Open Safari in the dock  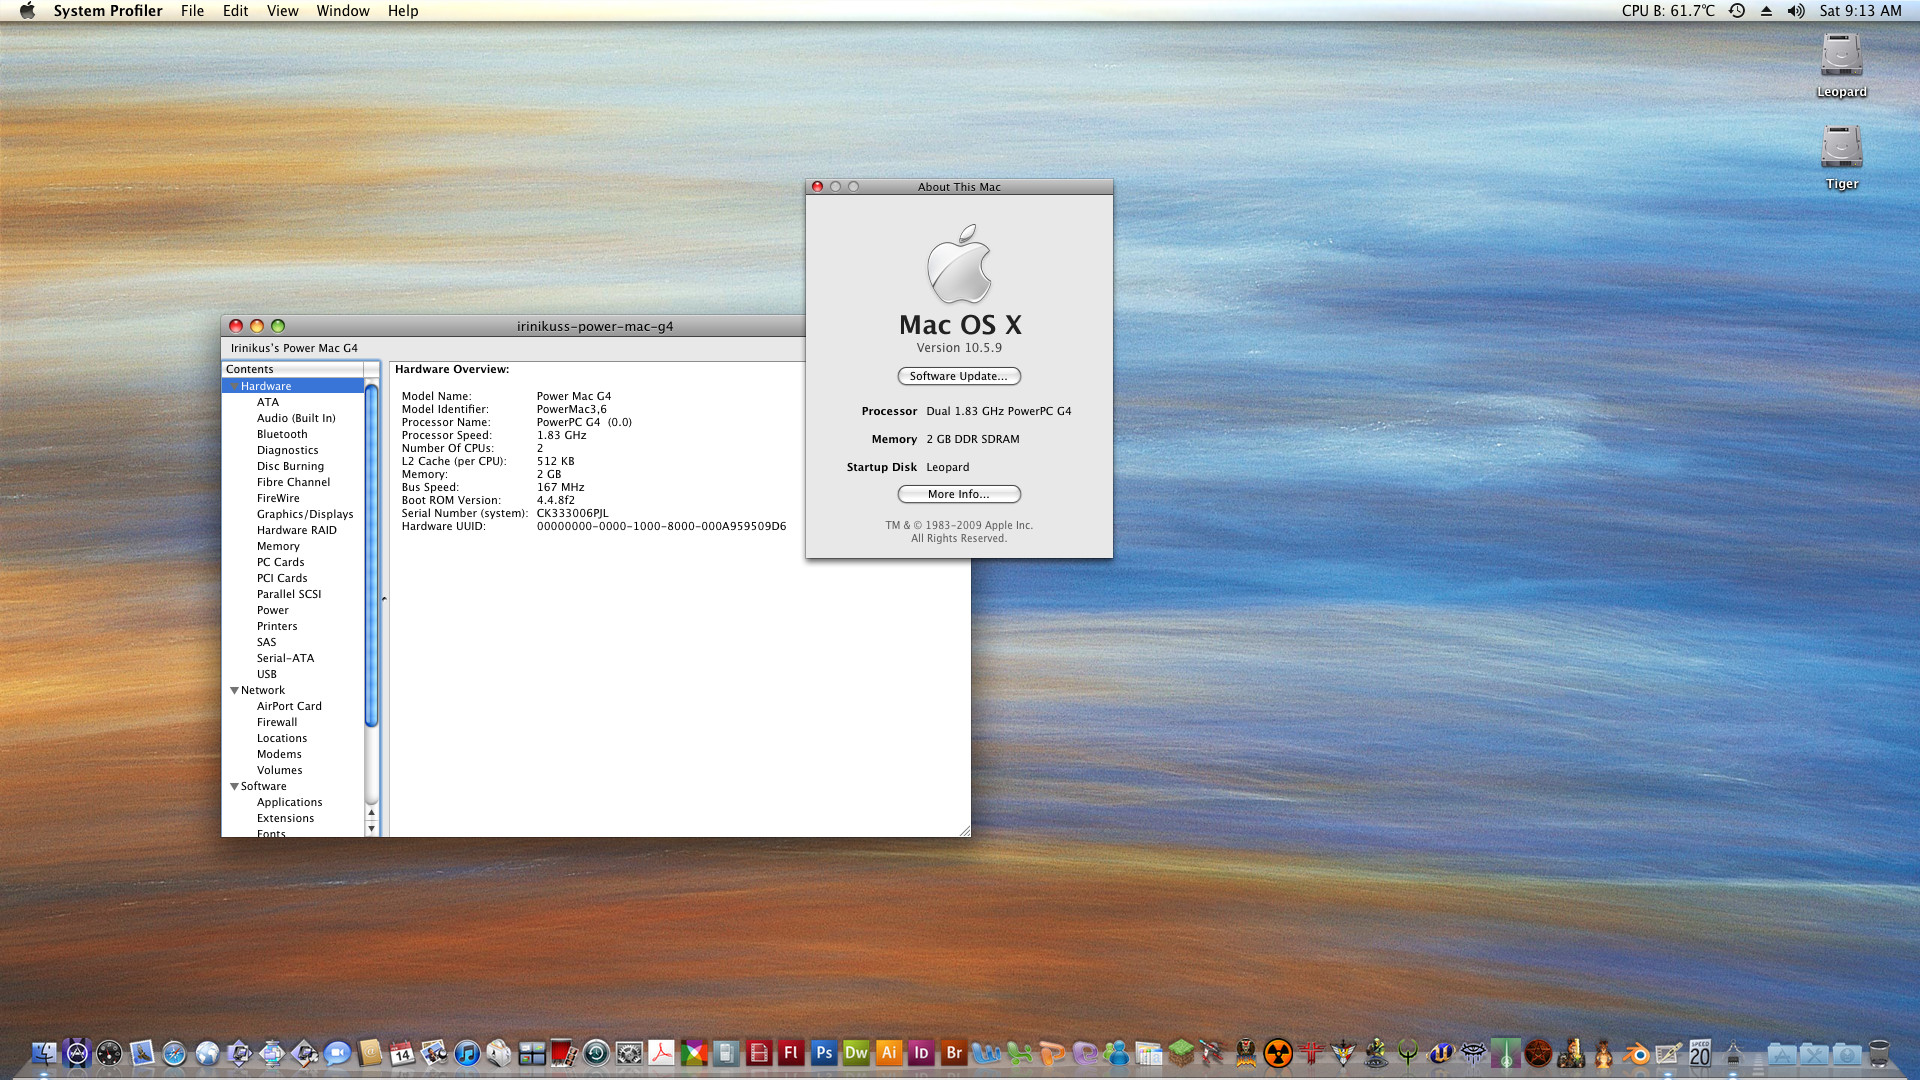(174, 1053)
